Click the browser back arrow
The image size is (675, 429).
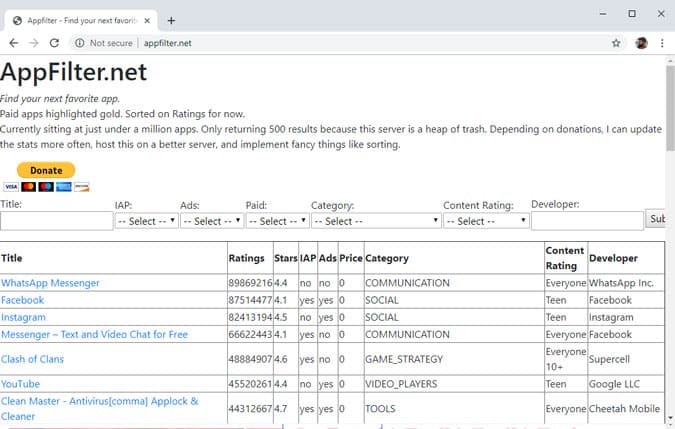point(14,43)
